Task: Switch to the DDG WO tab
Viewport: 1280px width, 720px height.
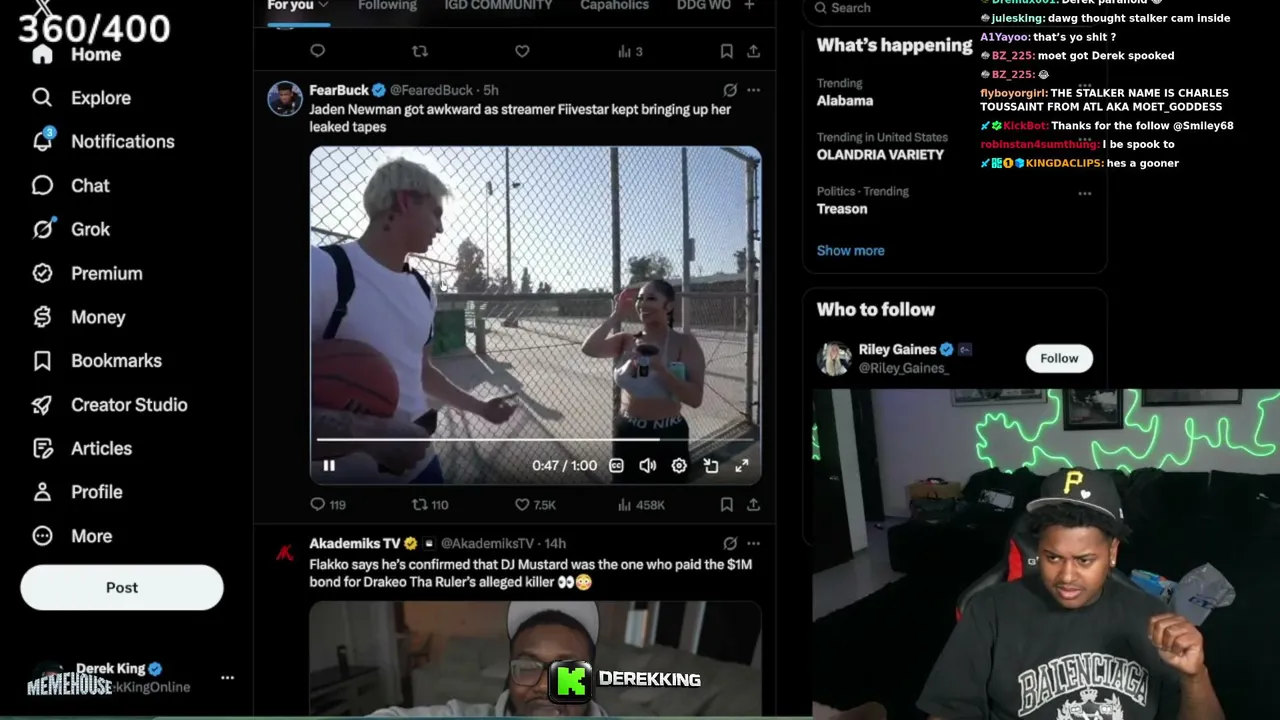Action: click(703, 6)
